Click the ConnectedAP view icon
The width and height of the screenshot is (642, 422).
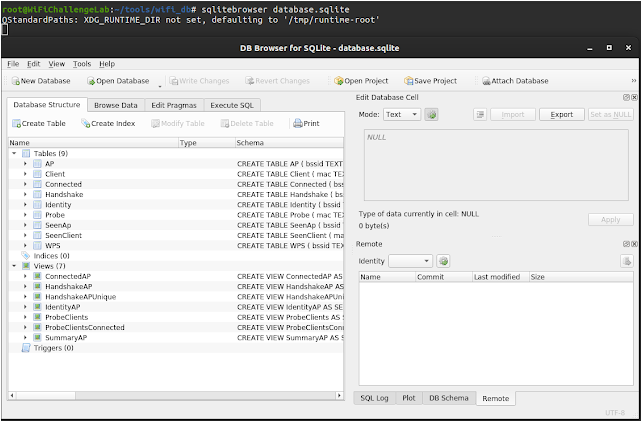[x=37, y=276]
